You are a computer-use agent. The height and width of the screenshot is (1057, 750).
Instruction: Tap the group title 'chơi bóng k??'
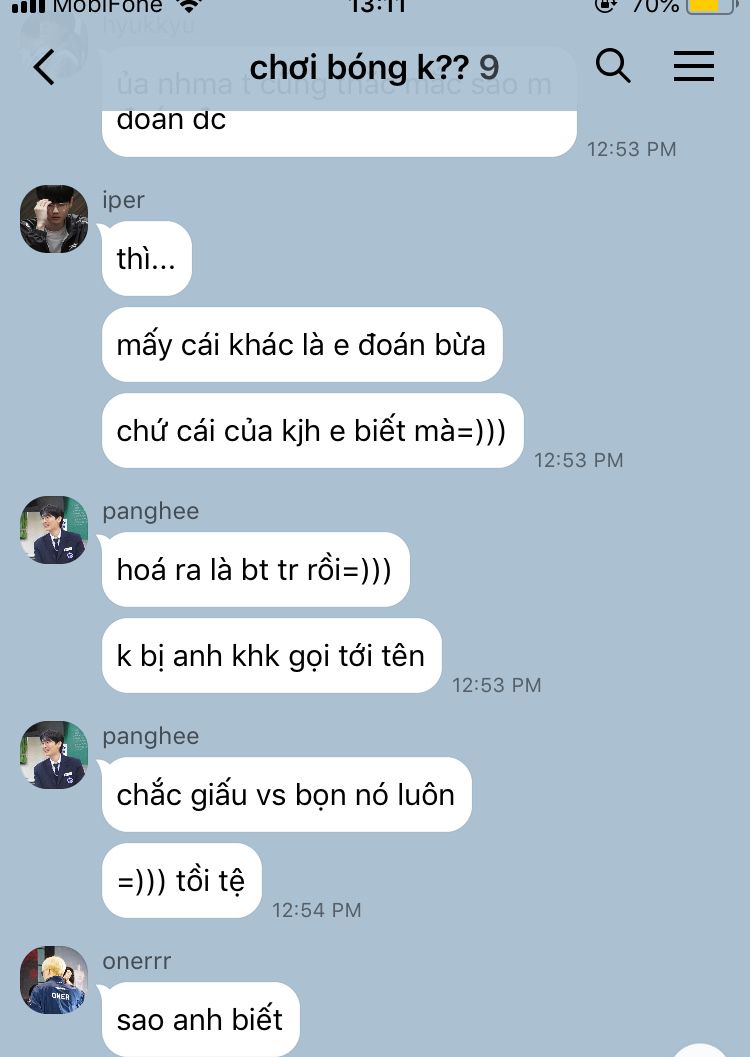pos(359,67)
